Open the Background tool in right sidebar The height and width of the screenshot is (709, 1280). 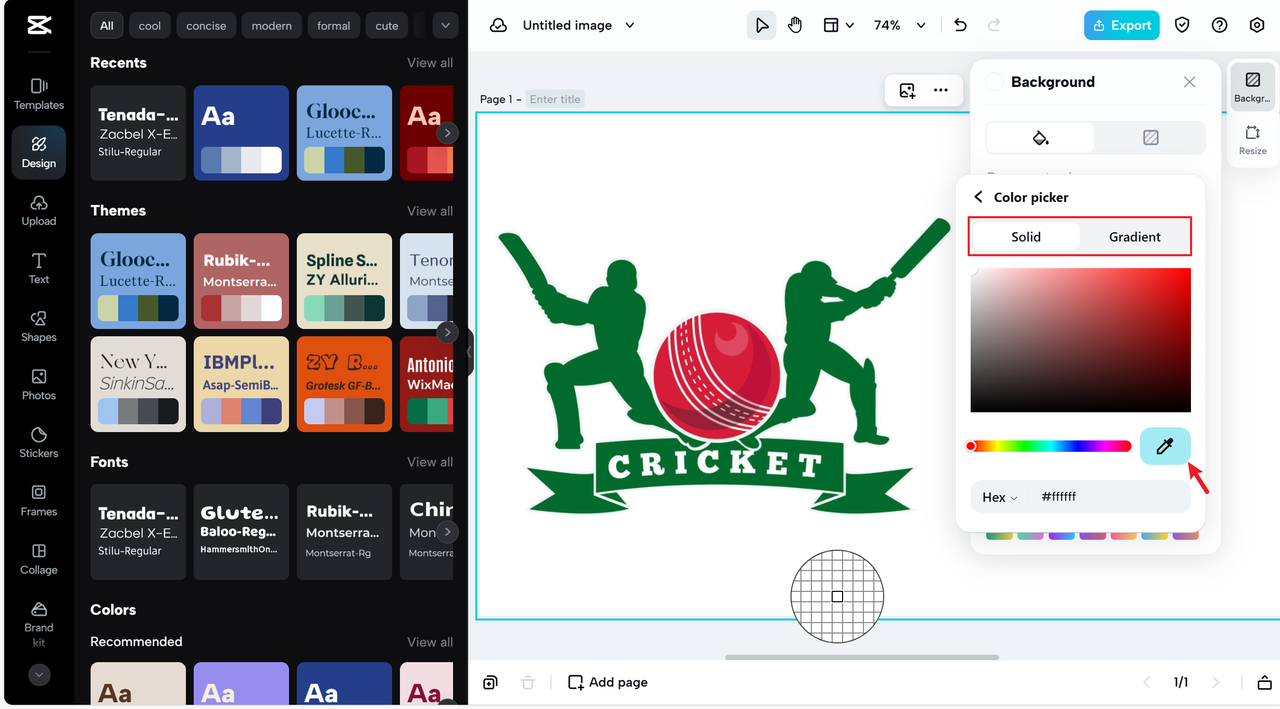click(x=1252, y=86)
